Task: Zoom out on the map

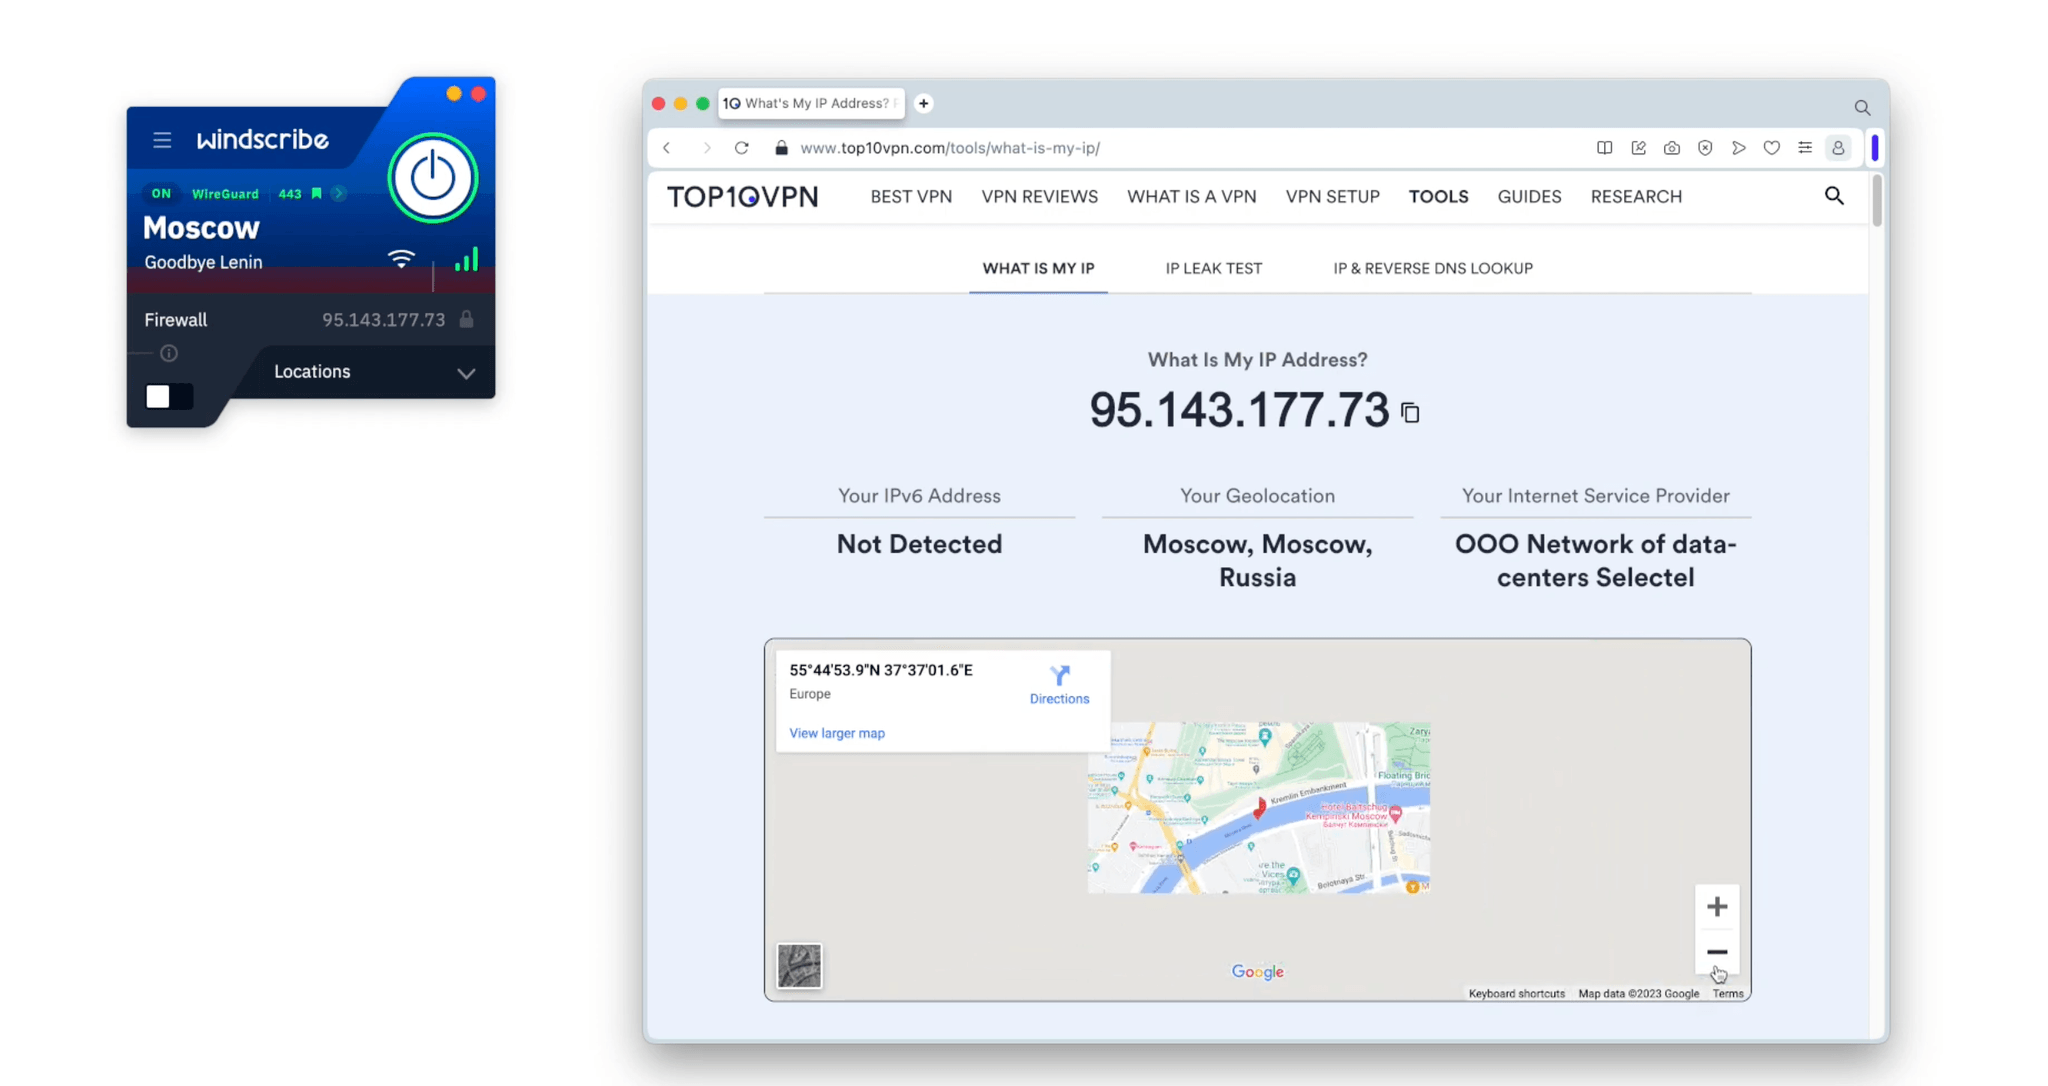Action: tap(1717, 952)
